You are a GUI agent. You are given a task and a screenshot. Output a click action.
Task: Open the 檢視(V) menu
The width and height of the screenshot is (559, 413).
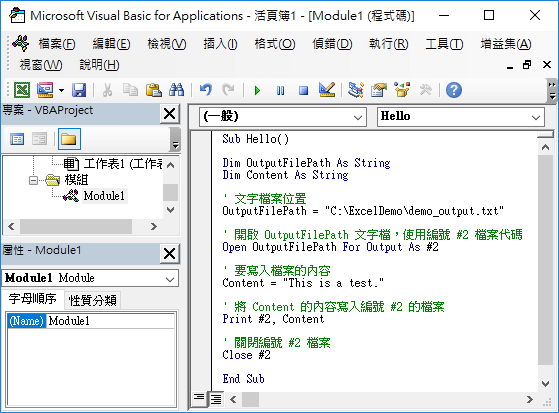point(167,44)
